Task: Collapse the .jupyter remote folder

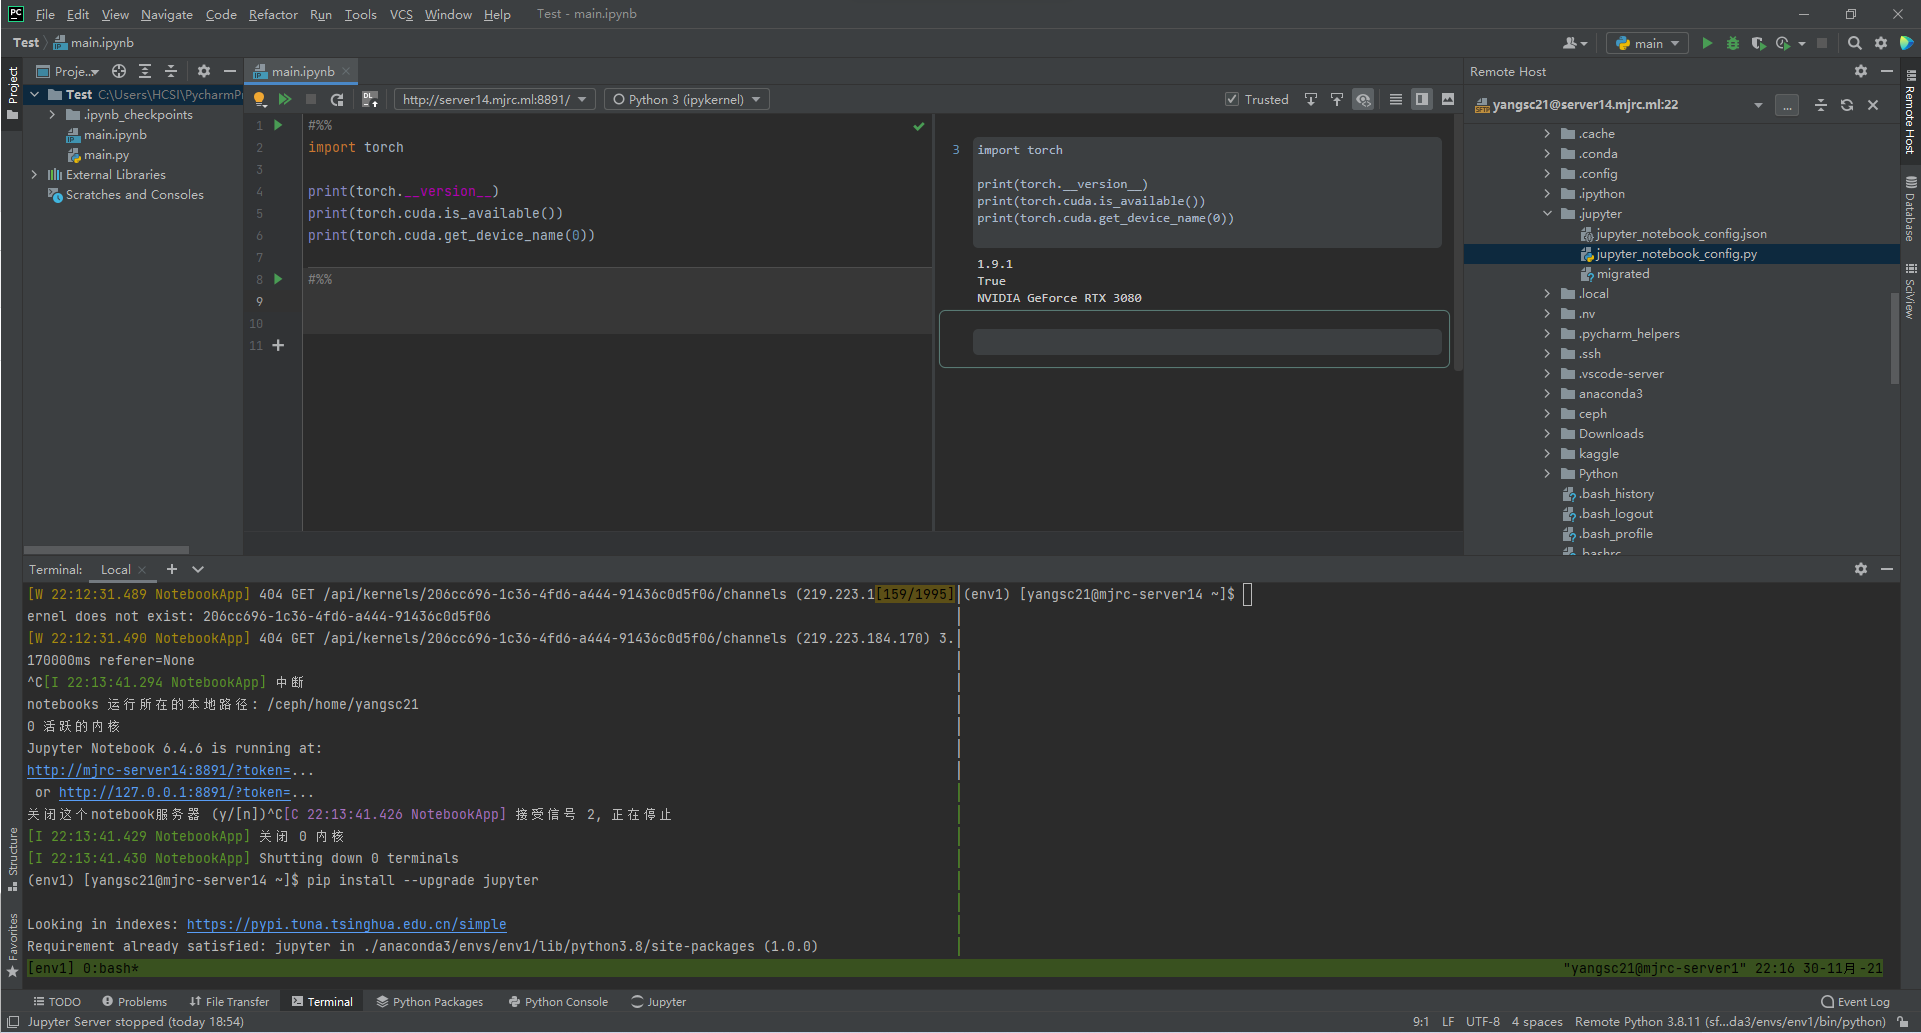Action: tap(1547, 214)
